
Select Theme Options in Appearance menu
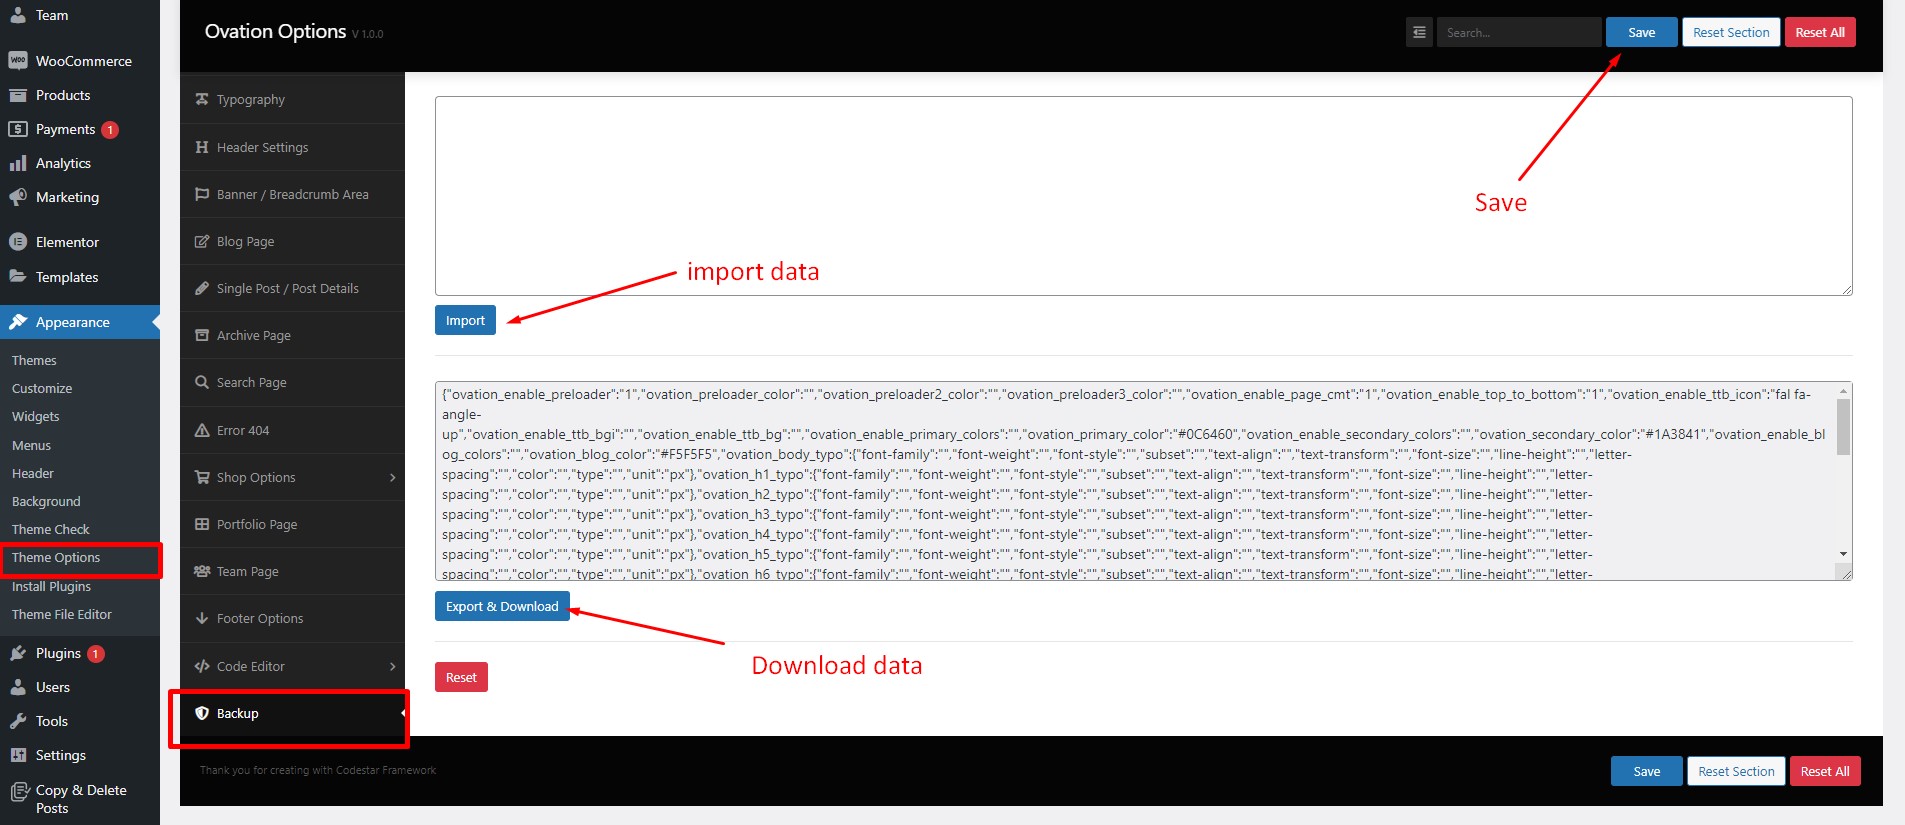point(56,557)
